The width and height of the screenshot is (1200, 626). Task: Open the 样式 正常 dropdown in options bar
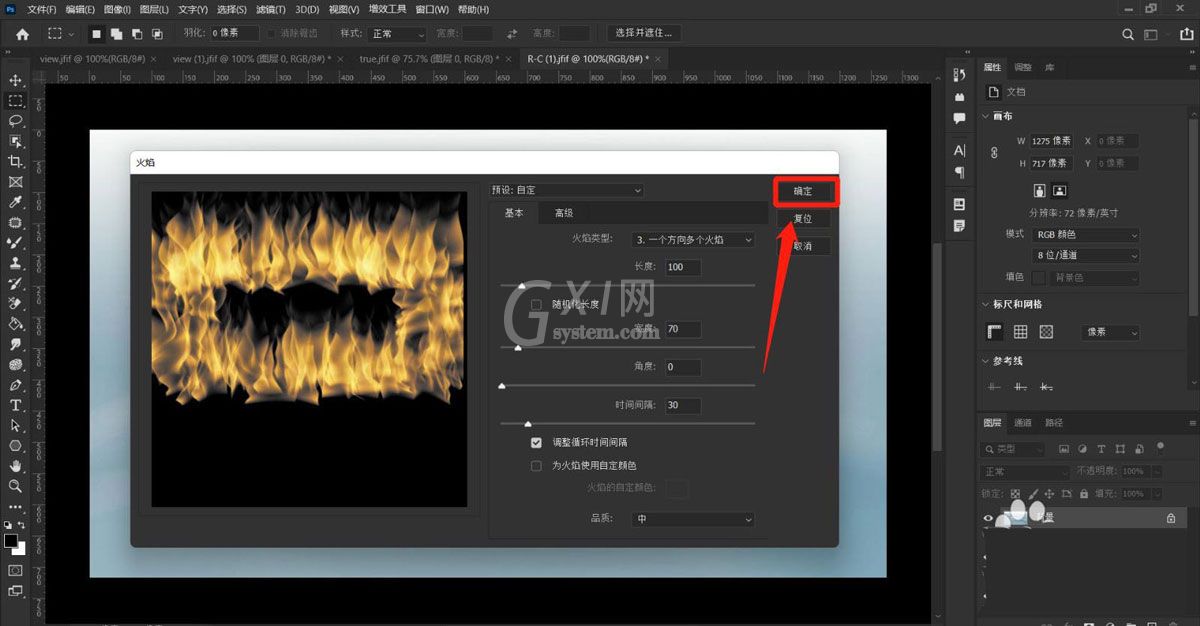click(x=398, y=34)
